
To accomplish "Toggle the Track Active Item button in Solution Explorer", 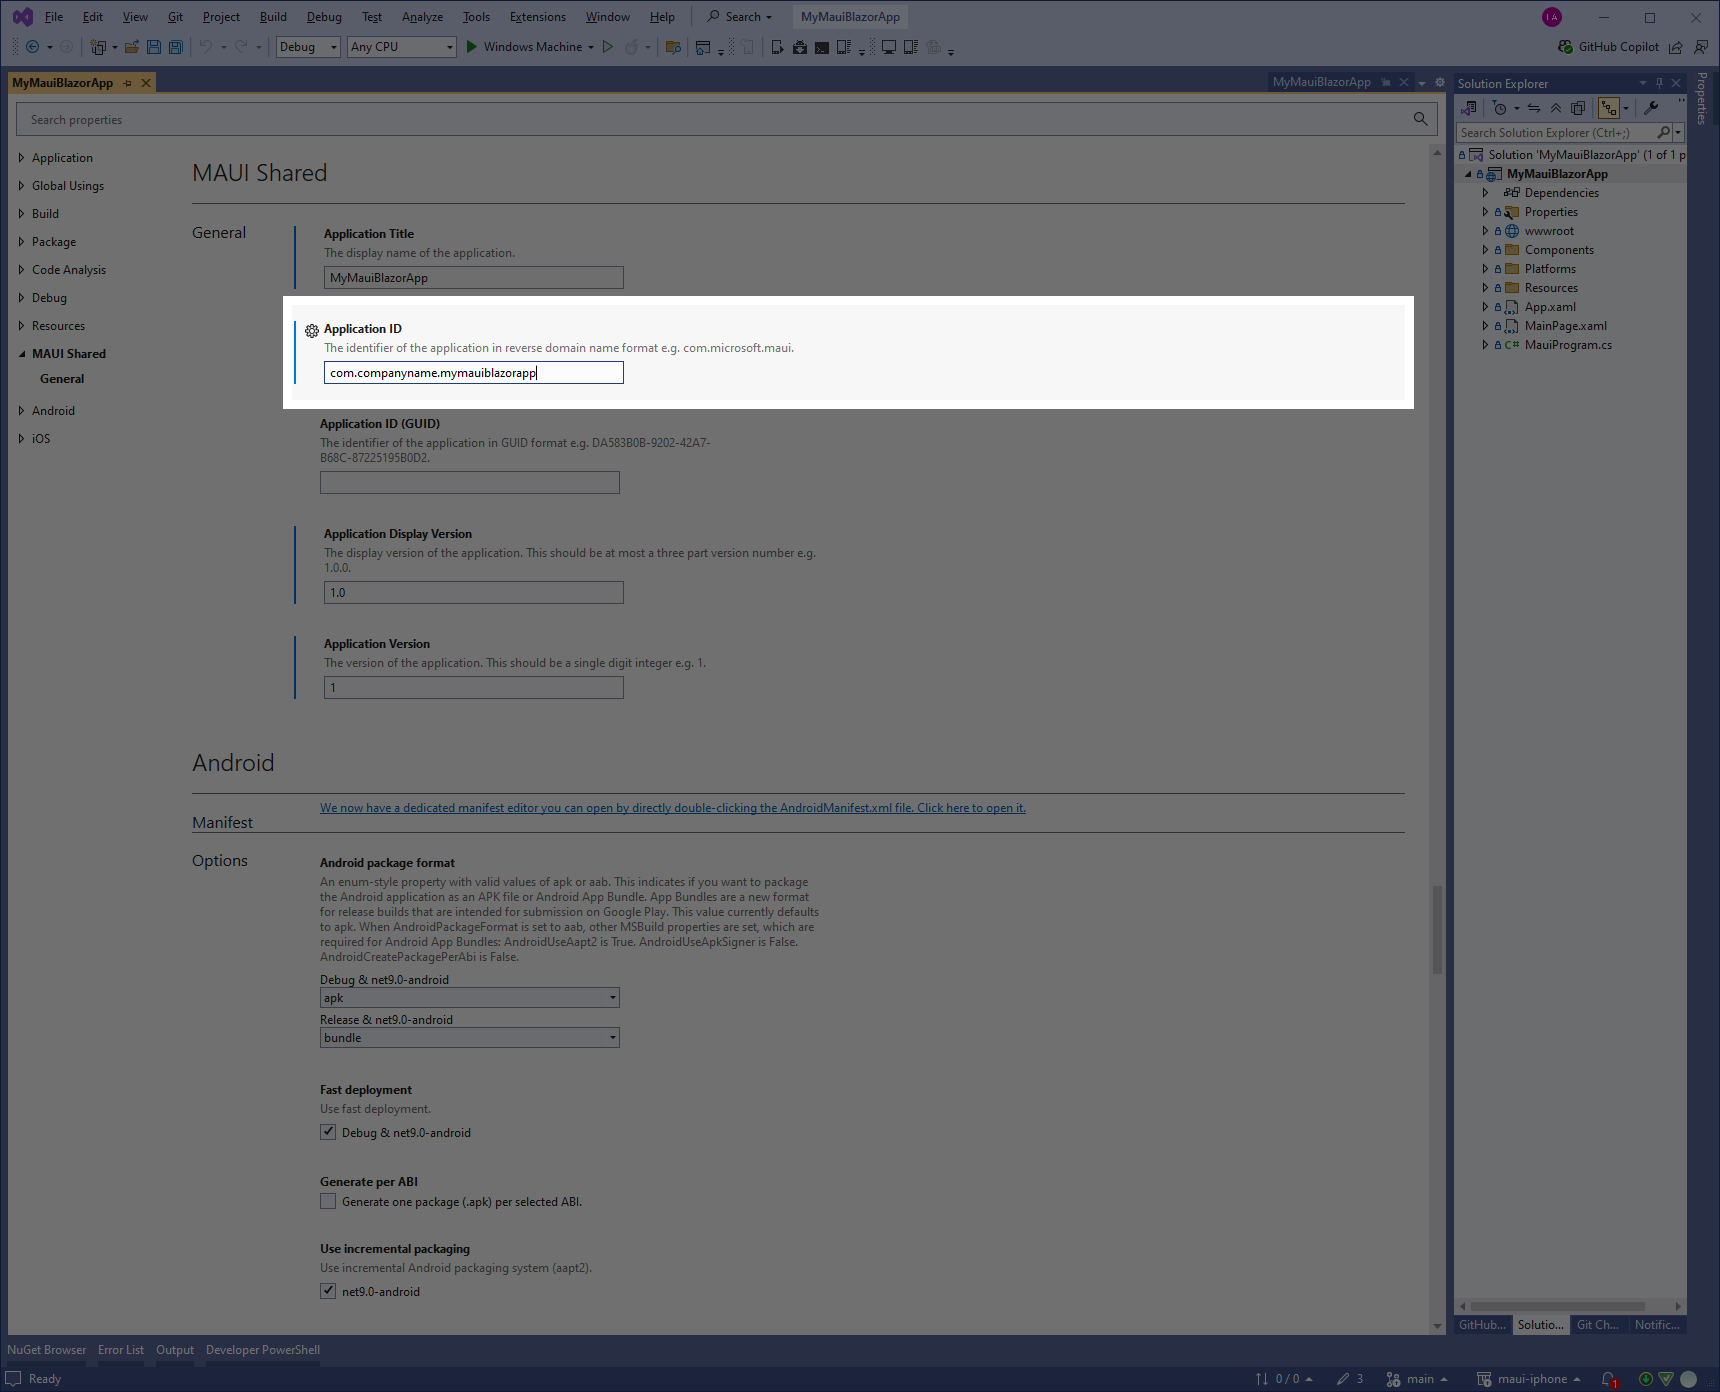I will click(1608, 108).
